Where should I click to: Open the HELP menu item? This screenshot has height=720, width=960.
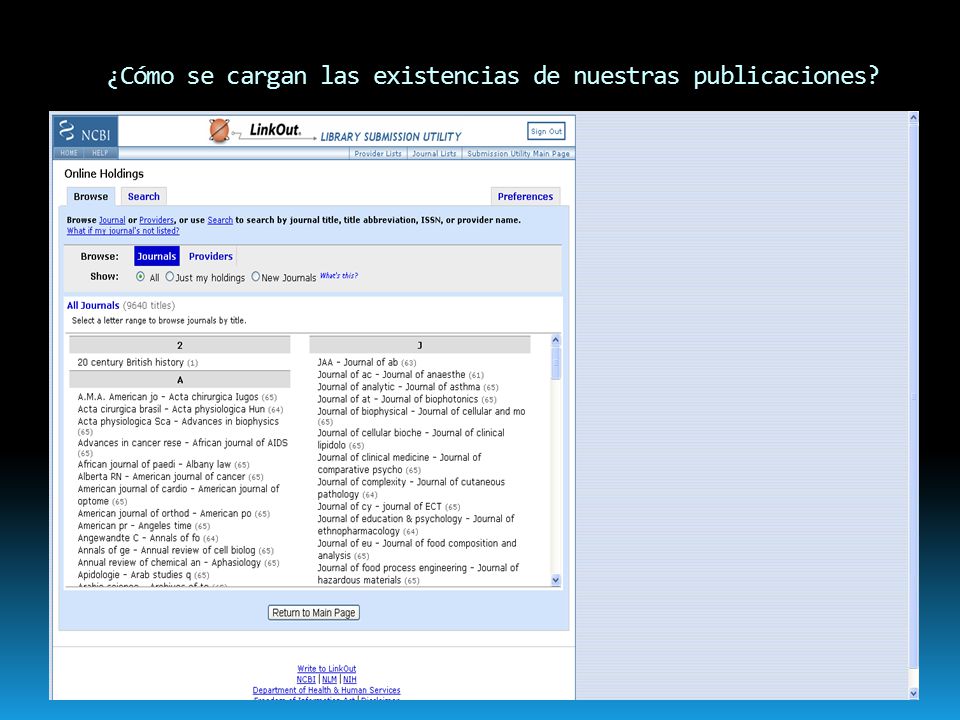tap(100, 153)
